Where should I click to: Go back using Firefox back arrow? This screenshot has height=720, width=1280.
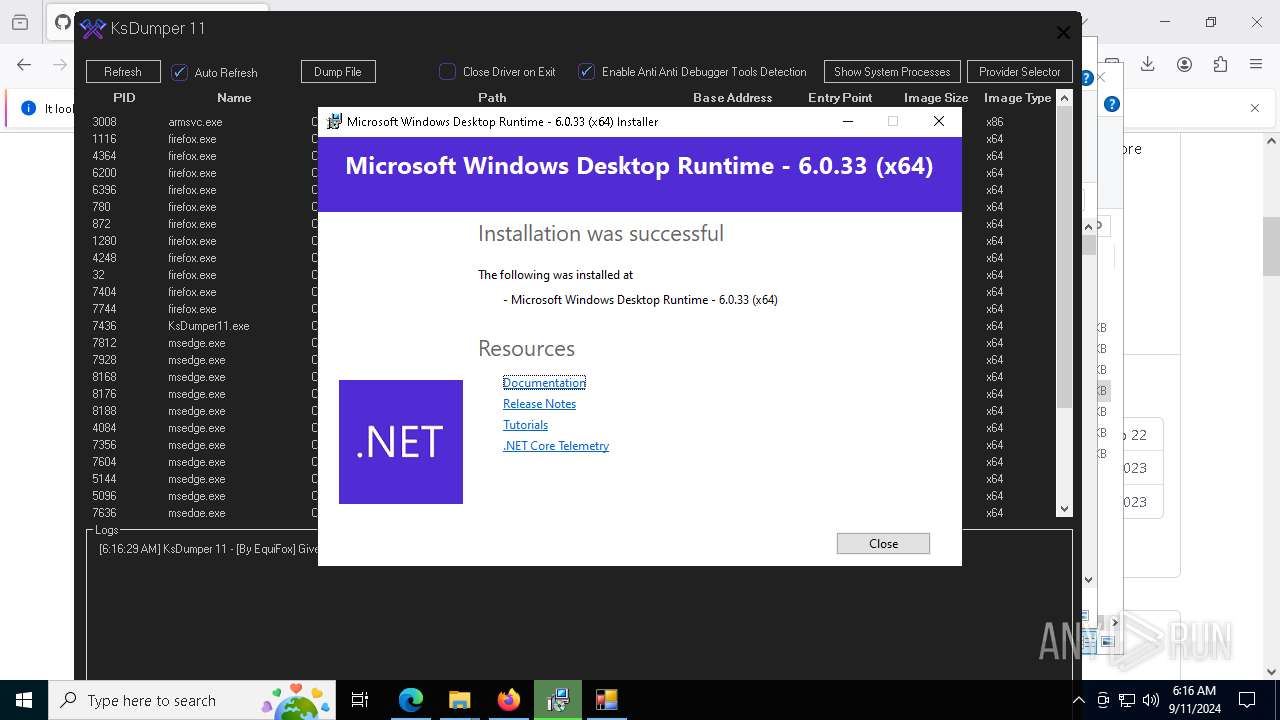pyautogui.click(x=24, y=65)
